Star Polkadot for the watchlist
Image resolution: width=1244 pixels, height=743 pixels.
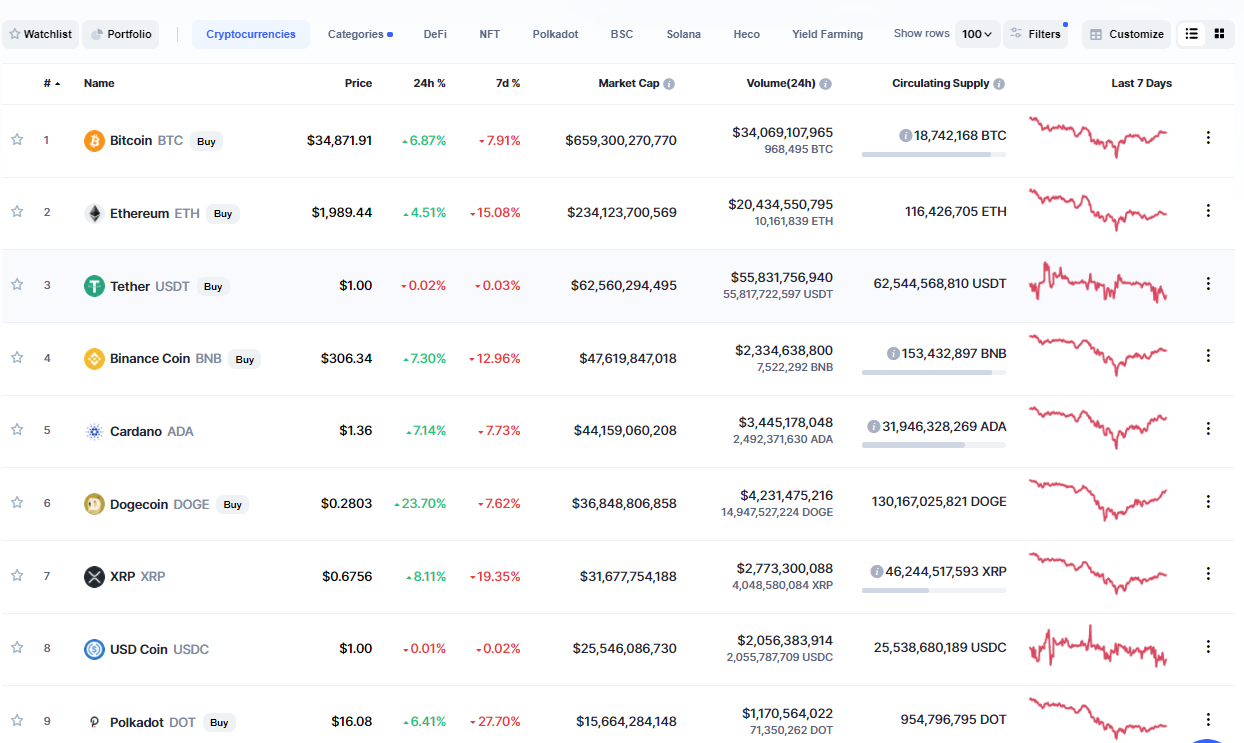17,720
